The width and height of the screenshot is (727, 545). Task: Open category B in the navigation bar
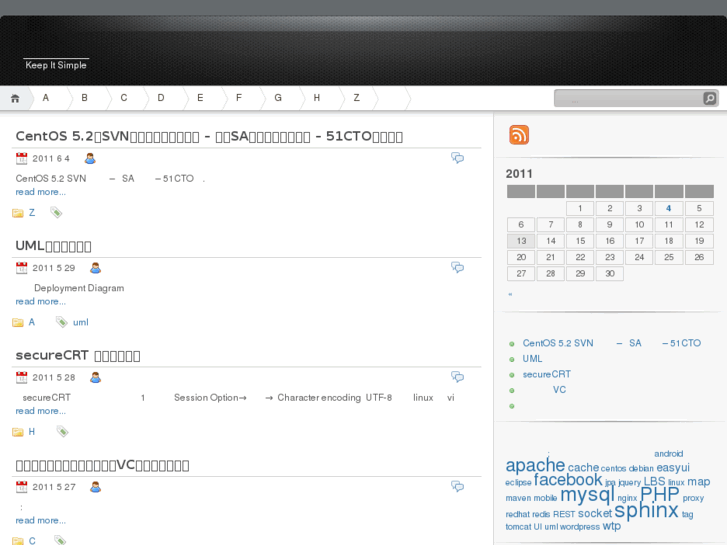(84, 98)
